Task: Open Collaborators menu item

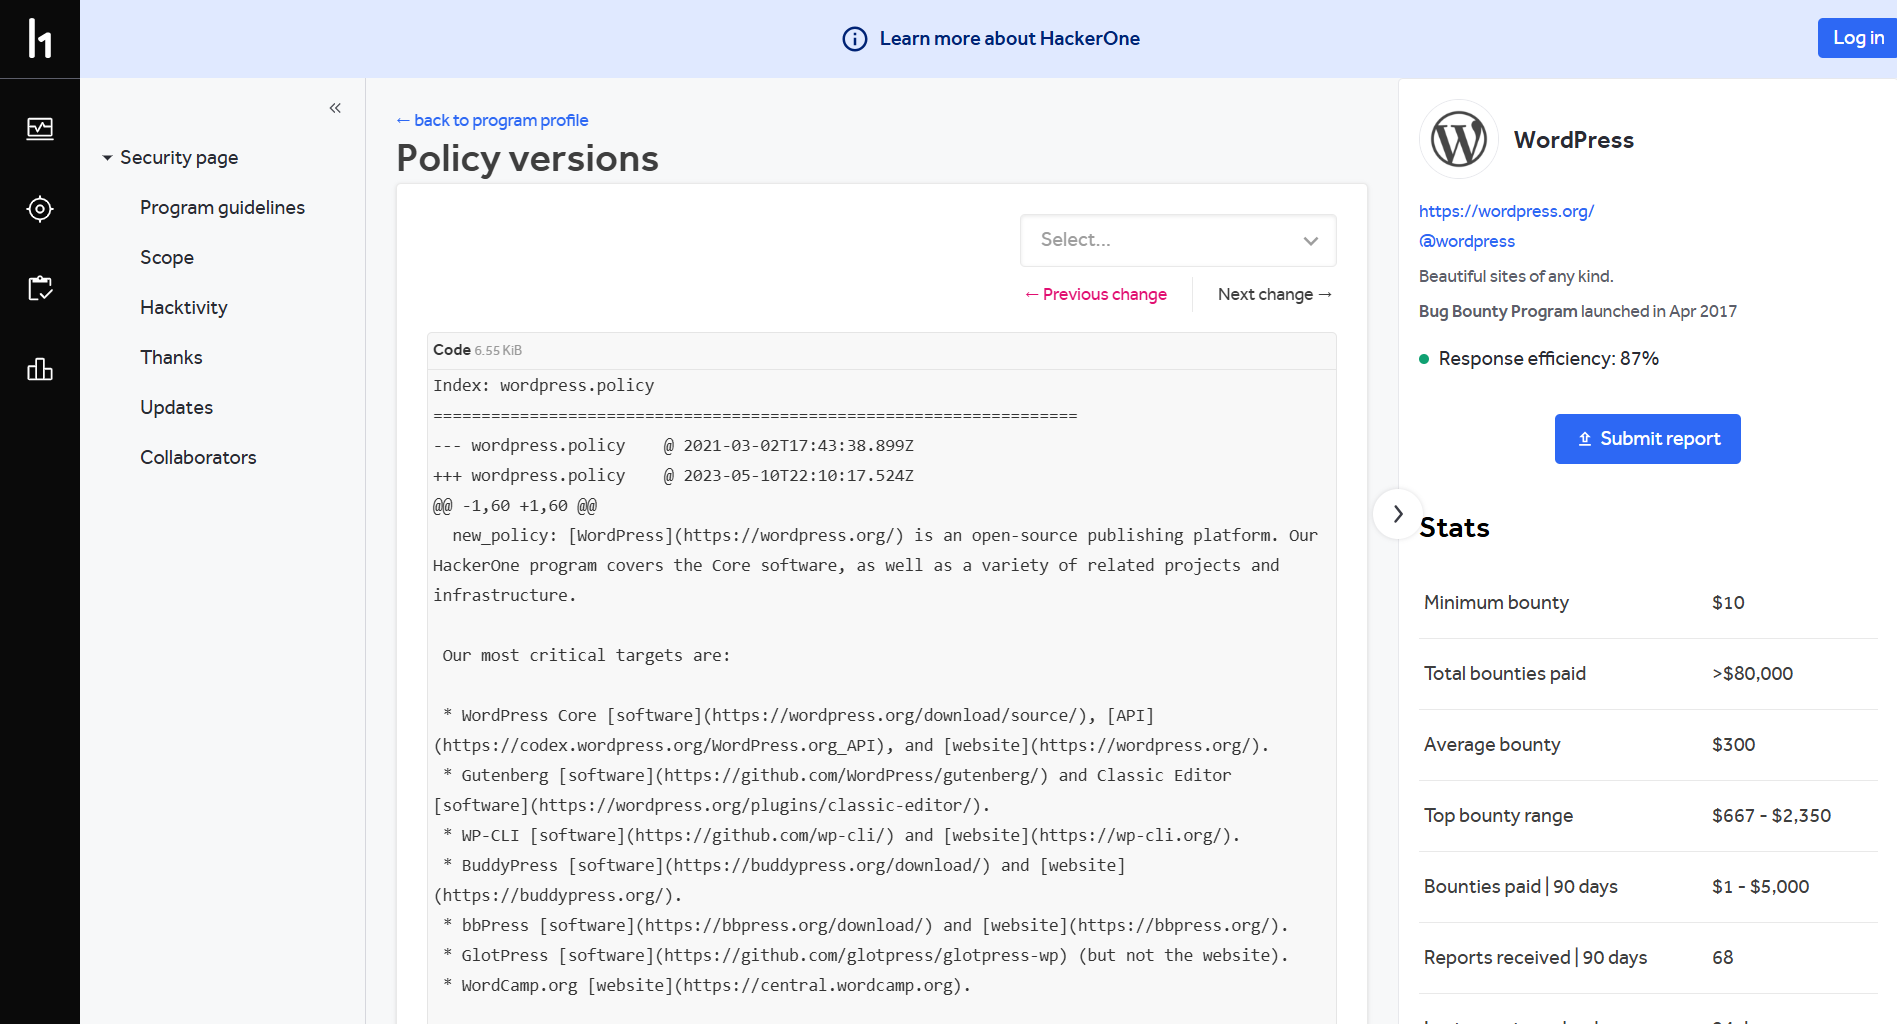Action: tap(198, 458)
